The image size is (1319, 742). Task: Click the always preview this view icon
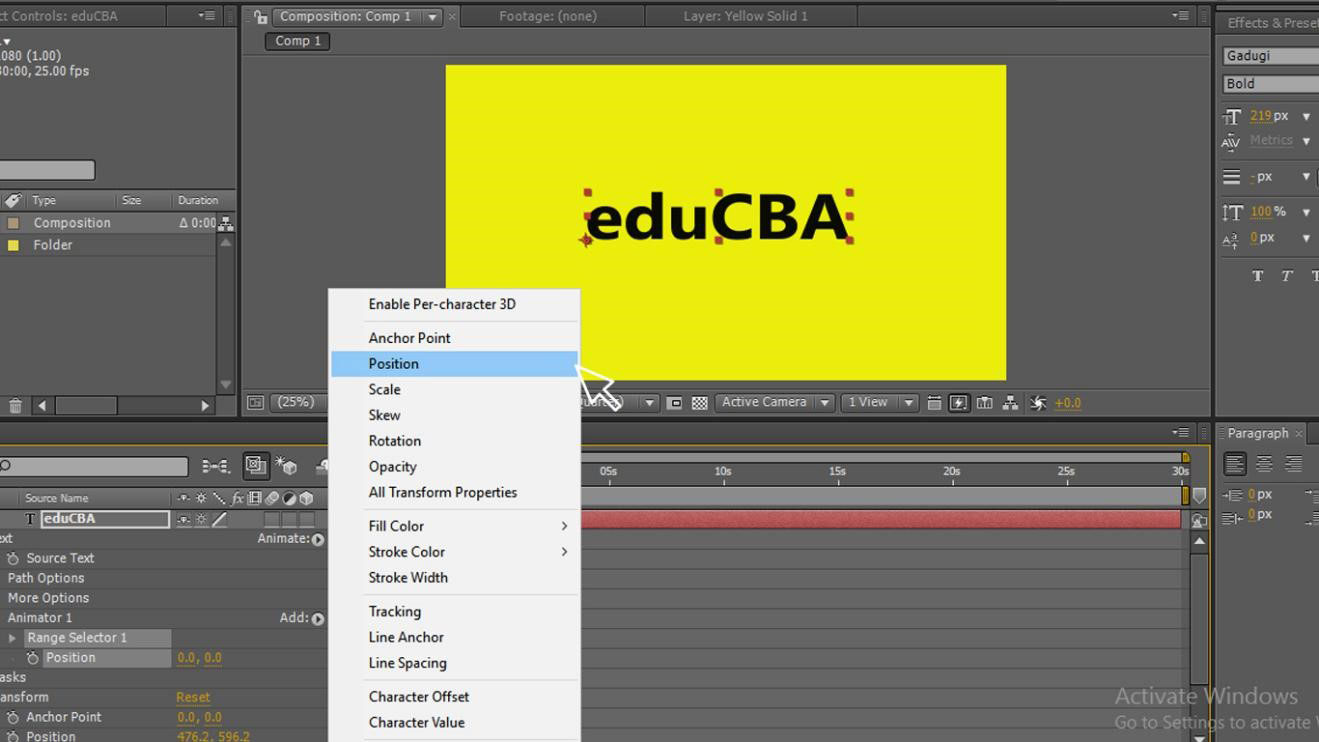click(255, 402)
